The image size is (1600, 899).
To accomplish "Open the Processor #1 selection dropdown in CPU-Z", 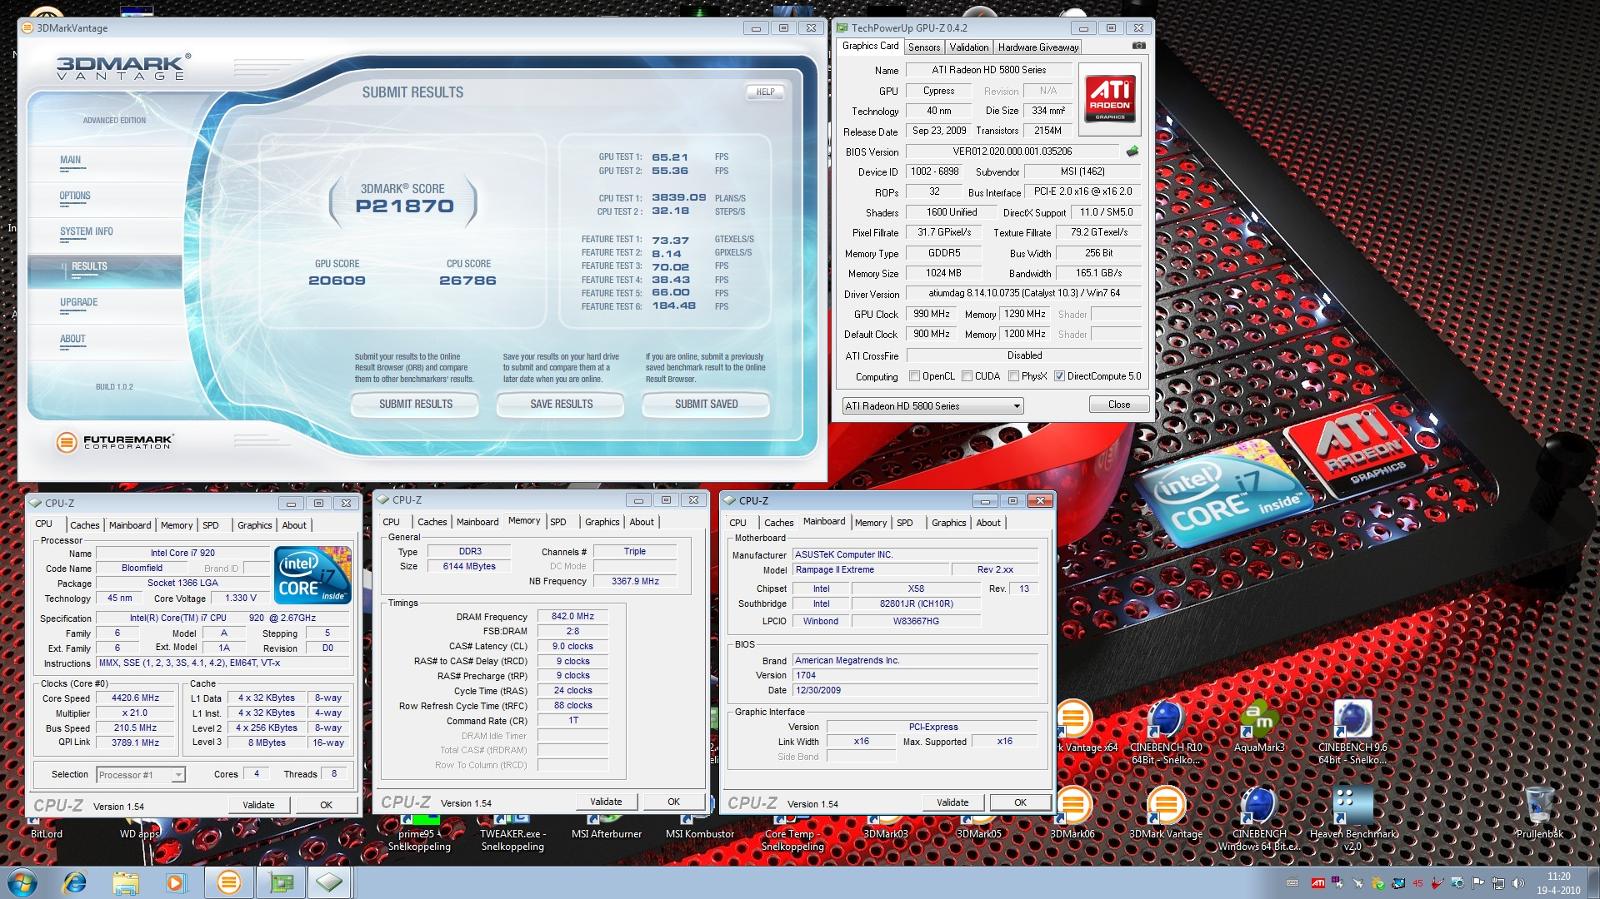I will (x=141, y=774).
